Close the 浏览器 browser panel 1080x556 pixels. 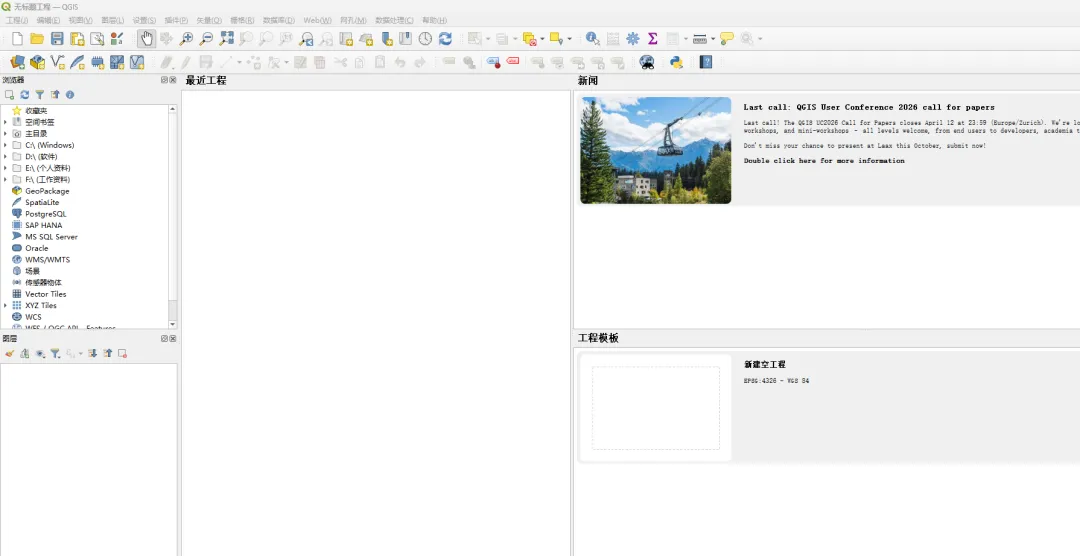pyautogui.click(x=173, y=80)
